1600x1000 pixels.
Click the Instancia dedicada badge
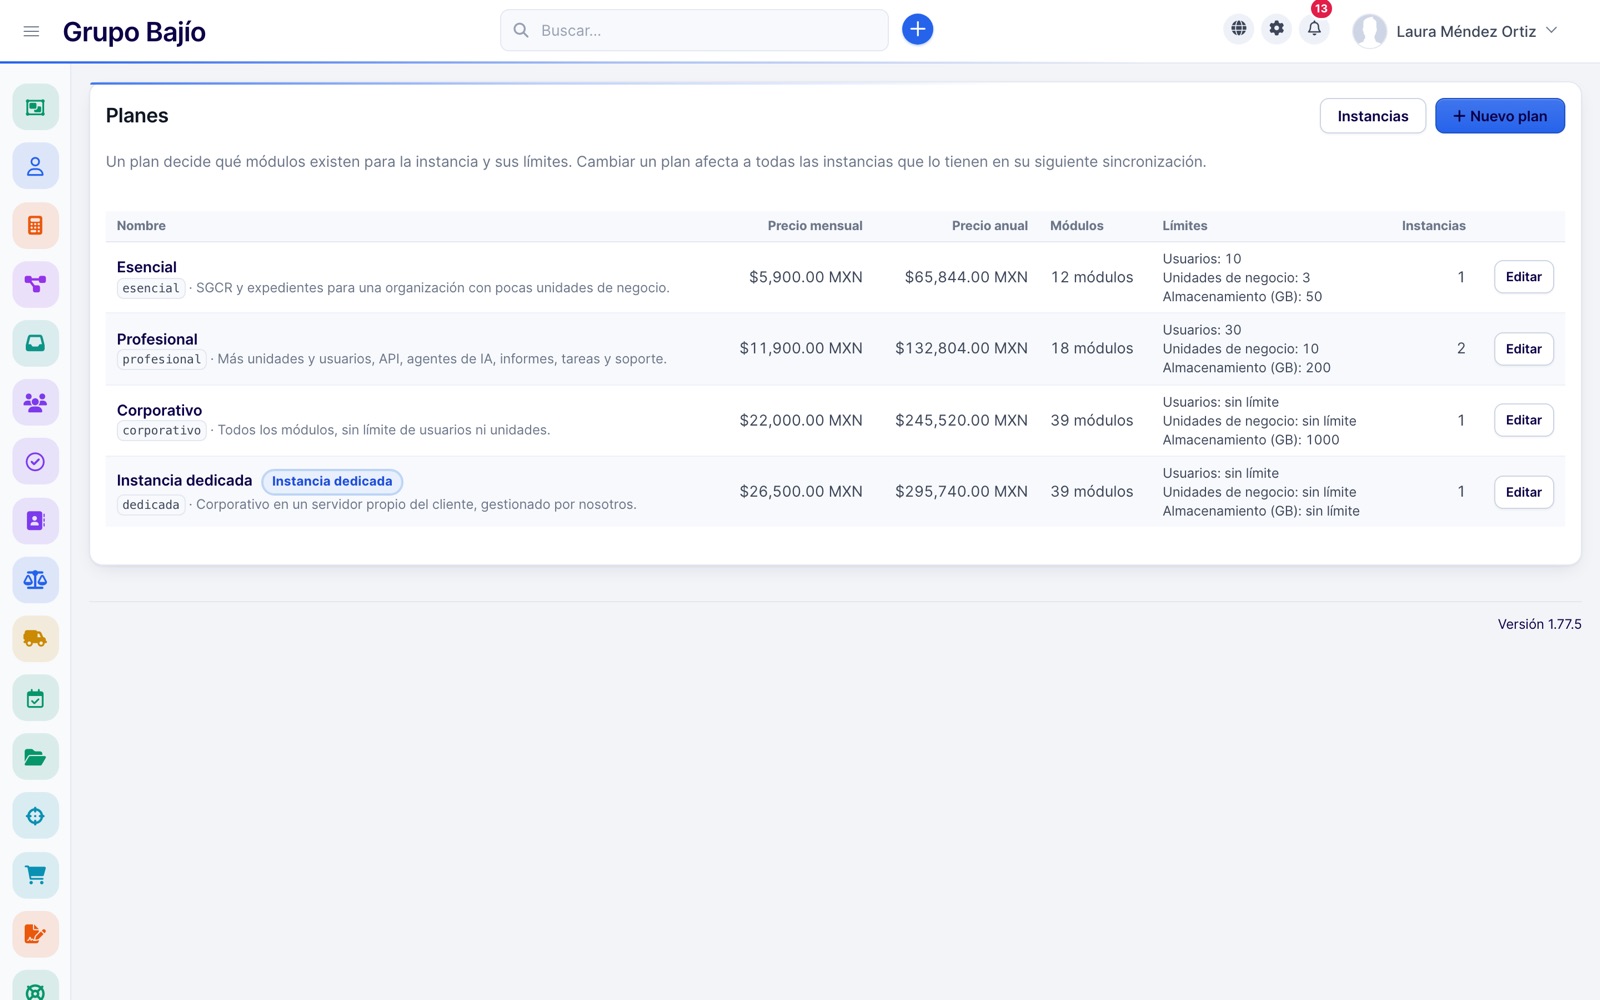[x=332, y=481]
